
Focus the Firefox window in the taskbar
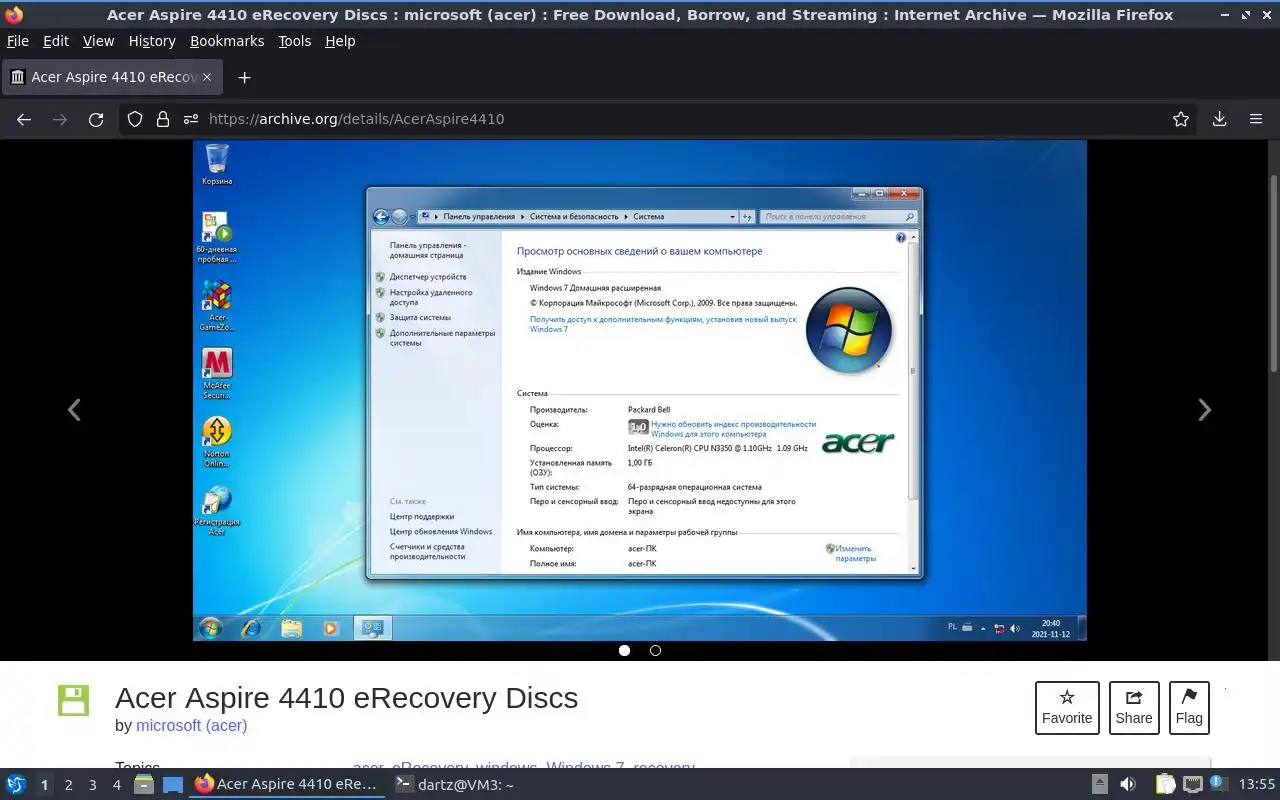(287, 785)
